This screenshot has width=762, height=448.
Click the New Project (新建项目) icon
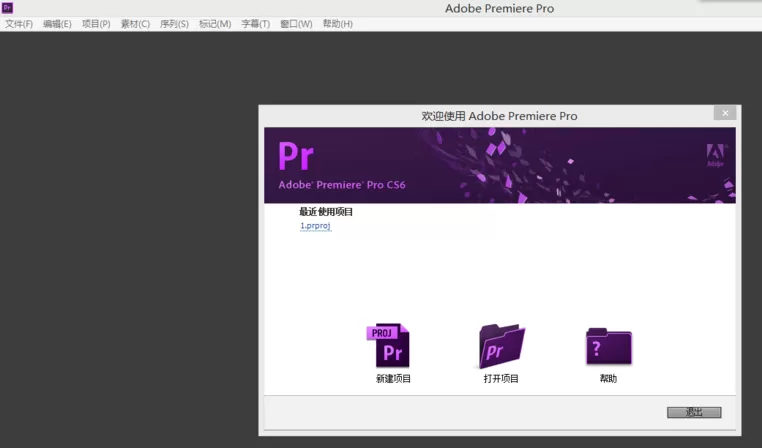click(x=388, y=345)
